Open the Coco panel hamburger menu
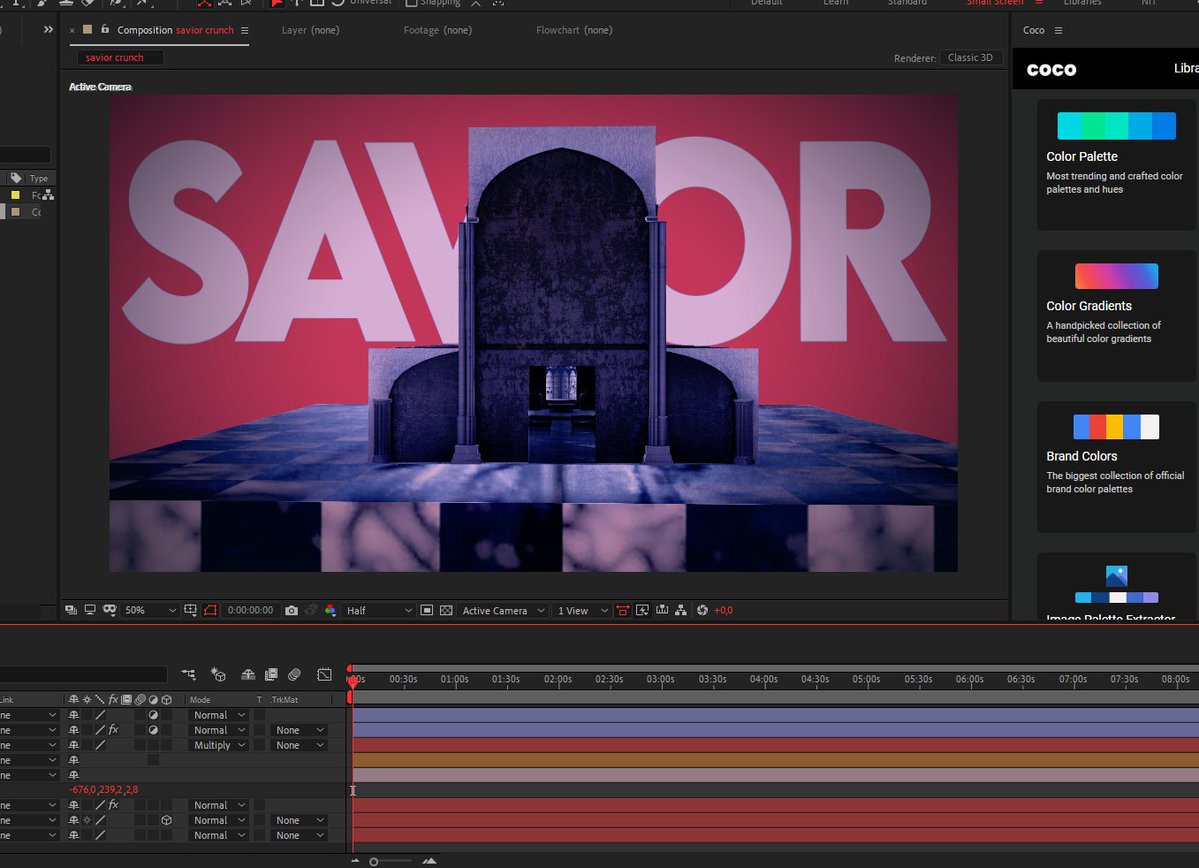Viewport: 1199px width, 868px height. coord(1058,30)
